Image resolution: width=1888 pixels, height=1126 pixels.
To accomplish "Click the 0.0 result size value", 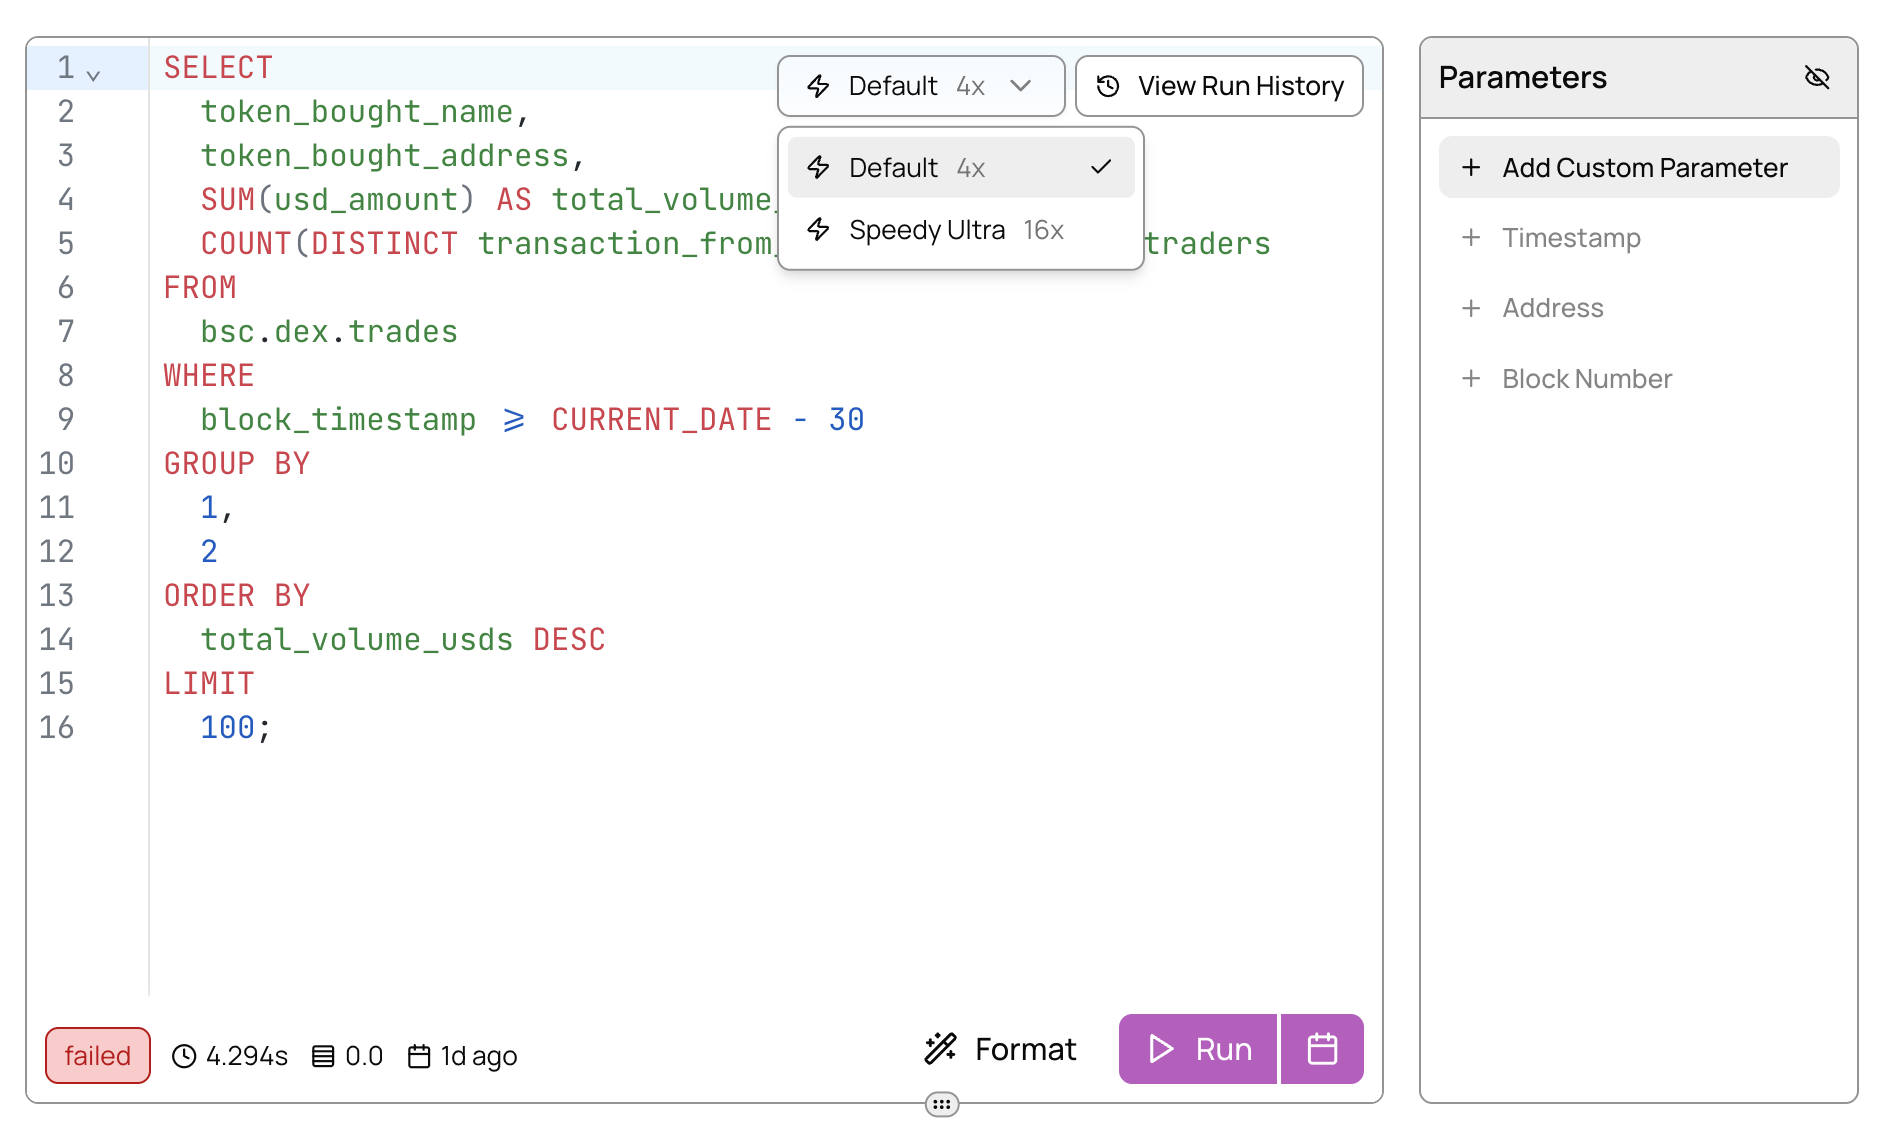I will point(364,1056).
